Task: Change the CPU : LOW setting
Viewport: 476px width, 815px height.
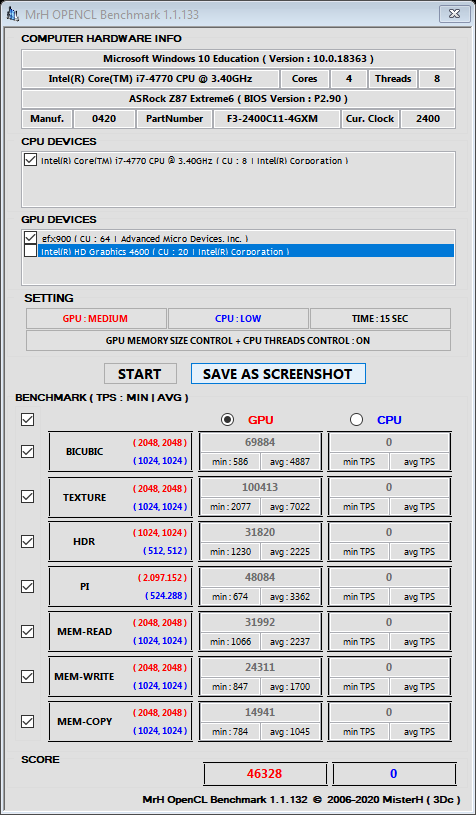Action: (238, 319)
